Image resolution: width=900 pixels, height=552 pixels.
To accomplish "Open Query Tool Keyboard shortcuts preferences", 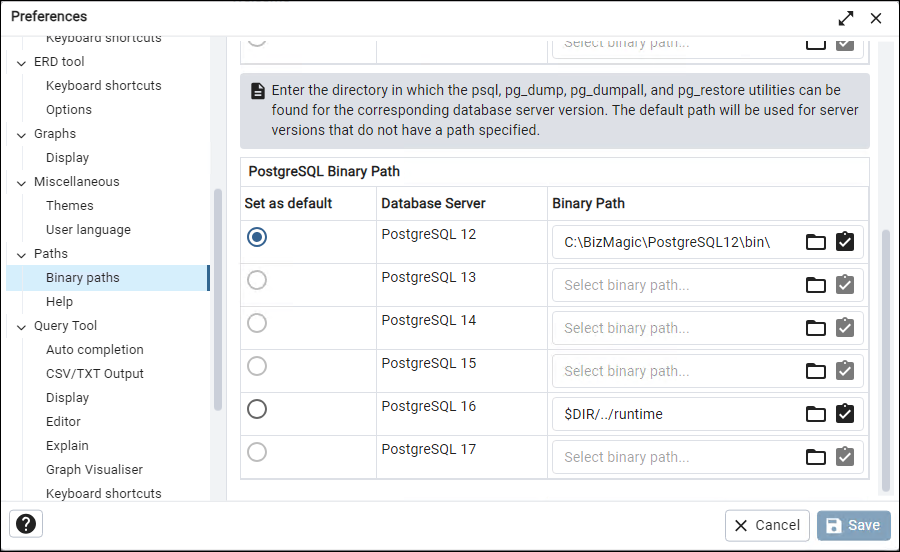I will 103,493.
